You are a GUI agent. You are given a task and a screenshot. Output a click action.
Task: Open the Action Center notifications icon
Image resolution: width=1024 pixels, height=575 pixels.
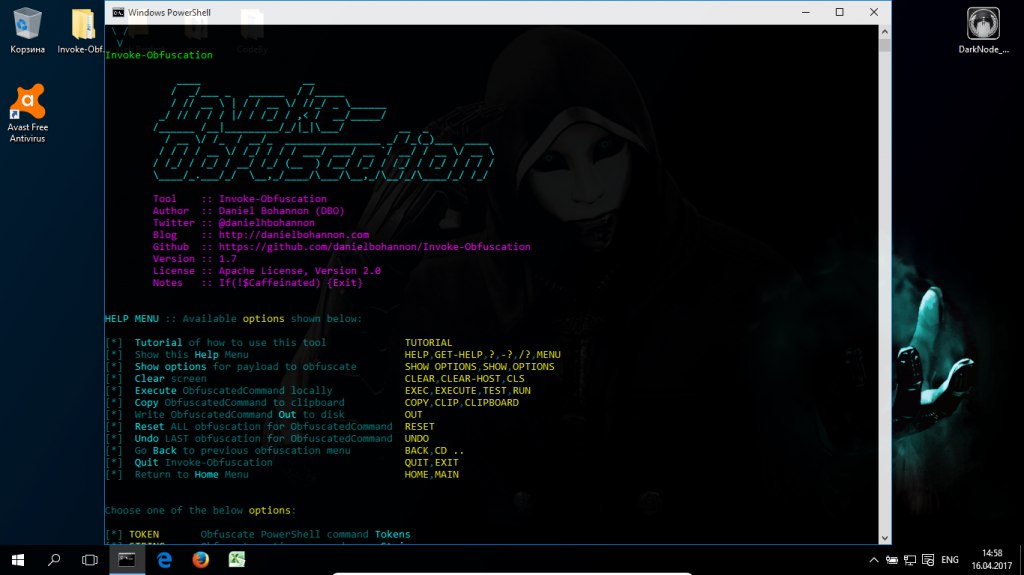[928, 560]
